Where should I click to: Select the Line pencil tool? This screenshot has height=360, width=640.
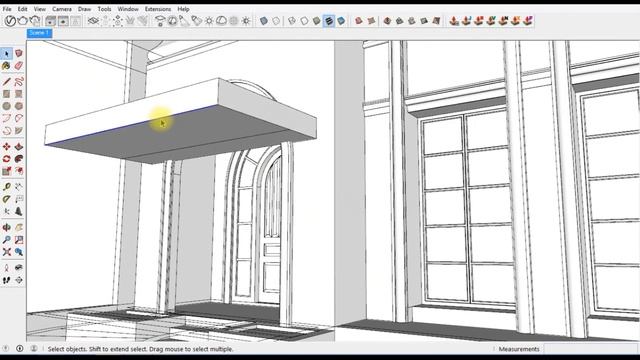(x=7, y=82)
